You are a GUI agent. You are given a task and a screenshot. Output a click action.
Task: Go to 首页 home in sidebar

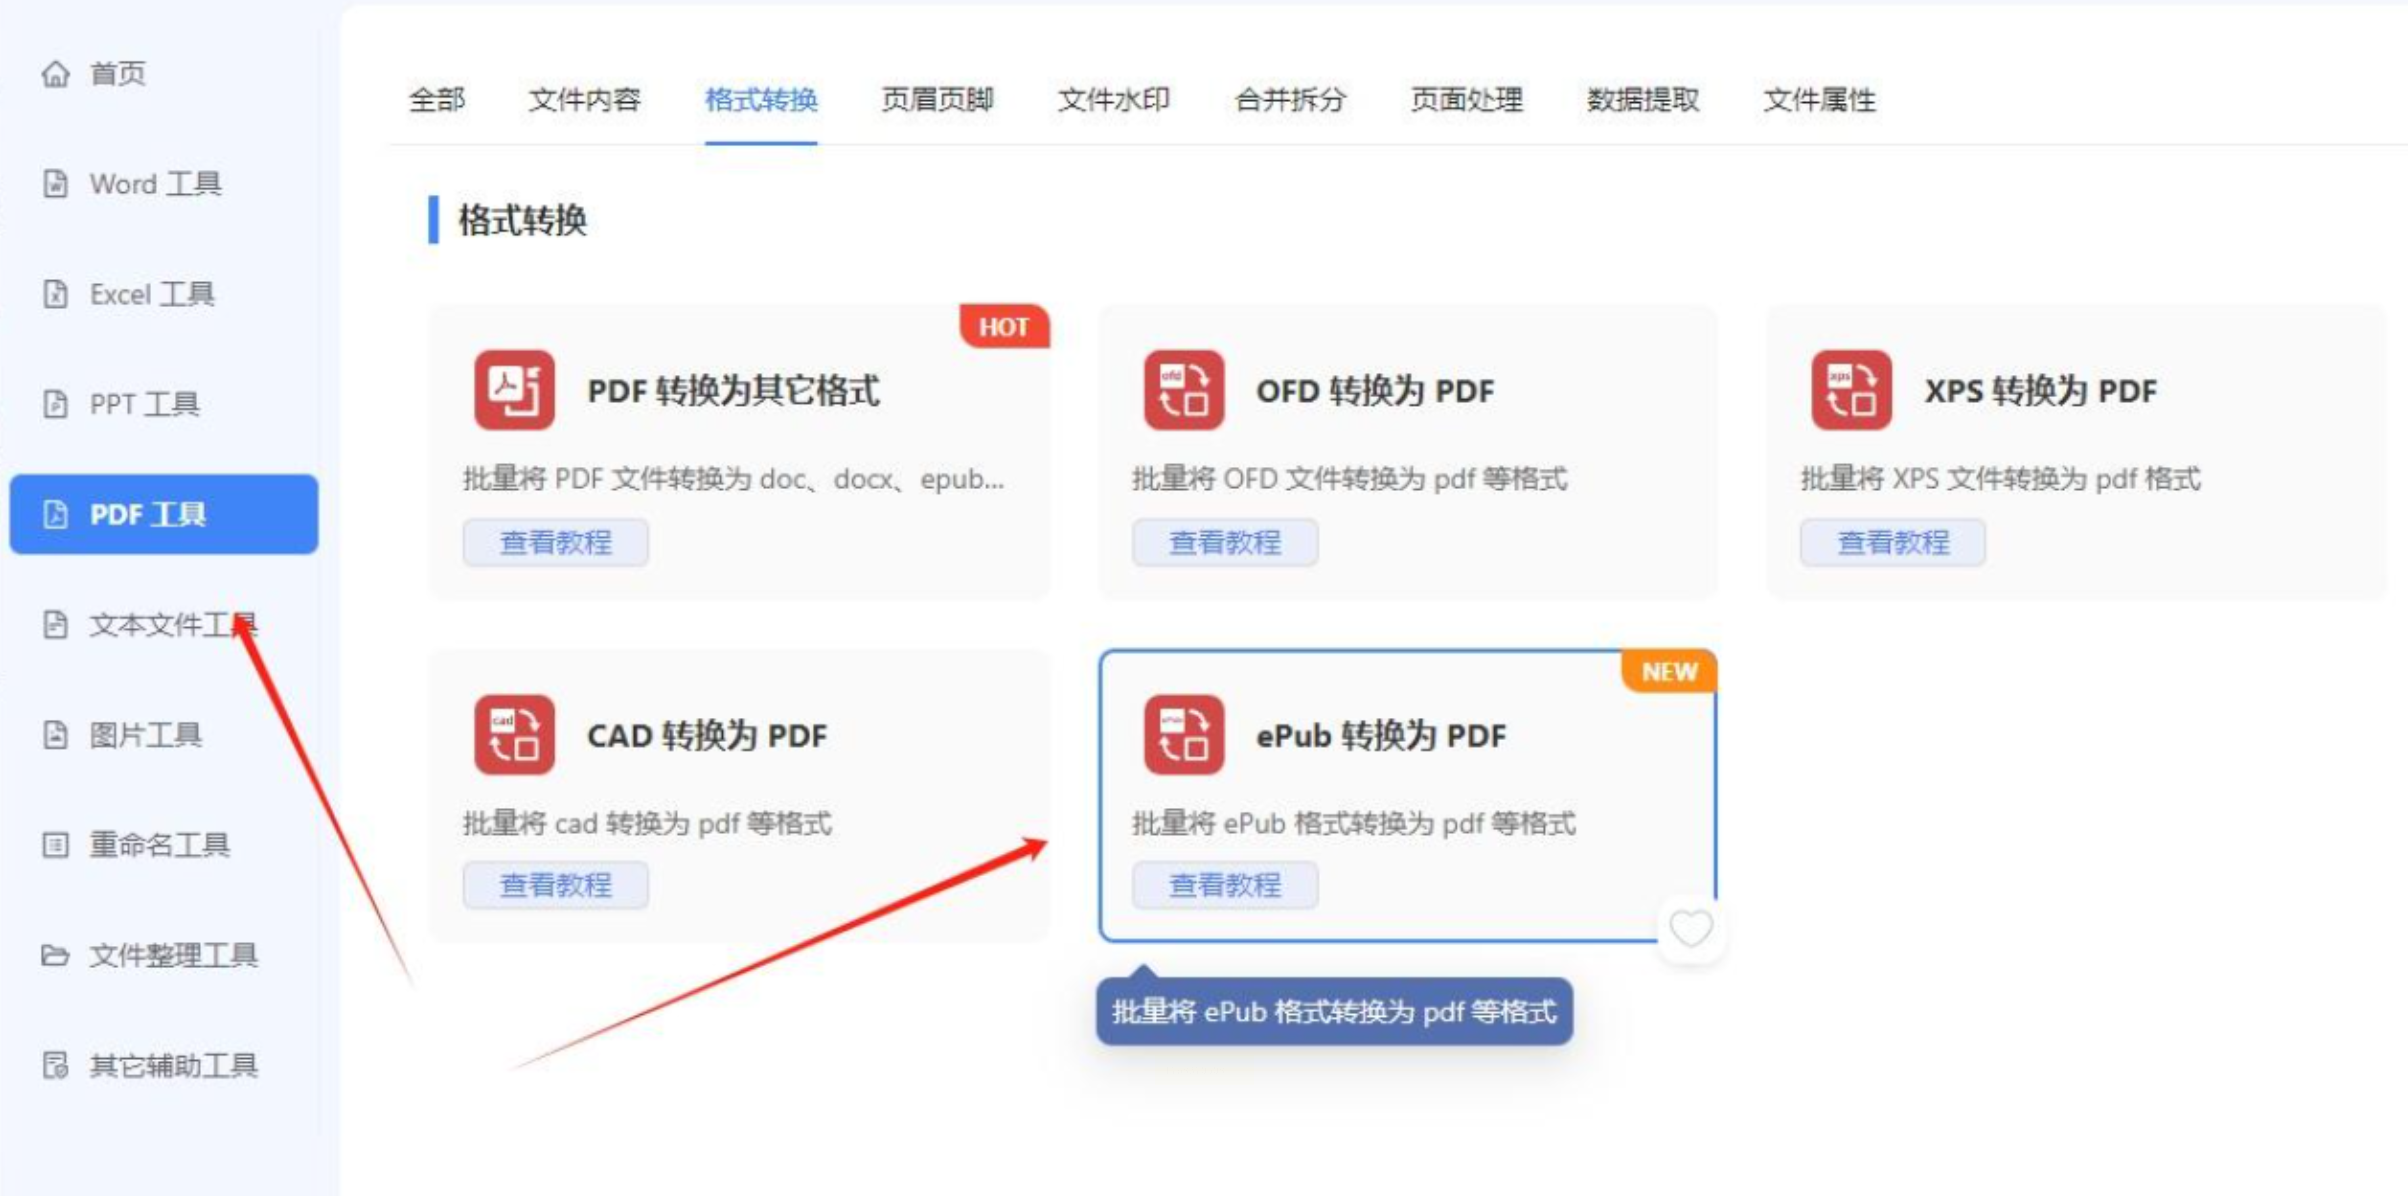click(x=117, y=74)
